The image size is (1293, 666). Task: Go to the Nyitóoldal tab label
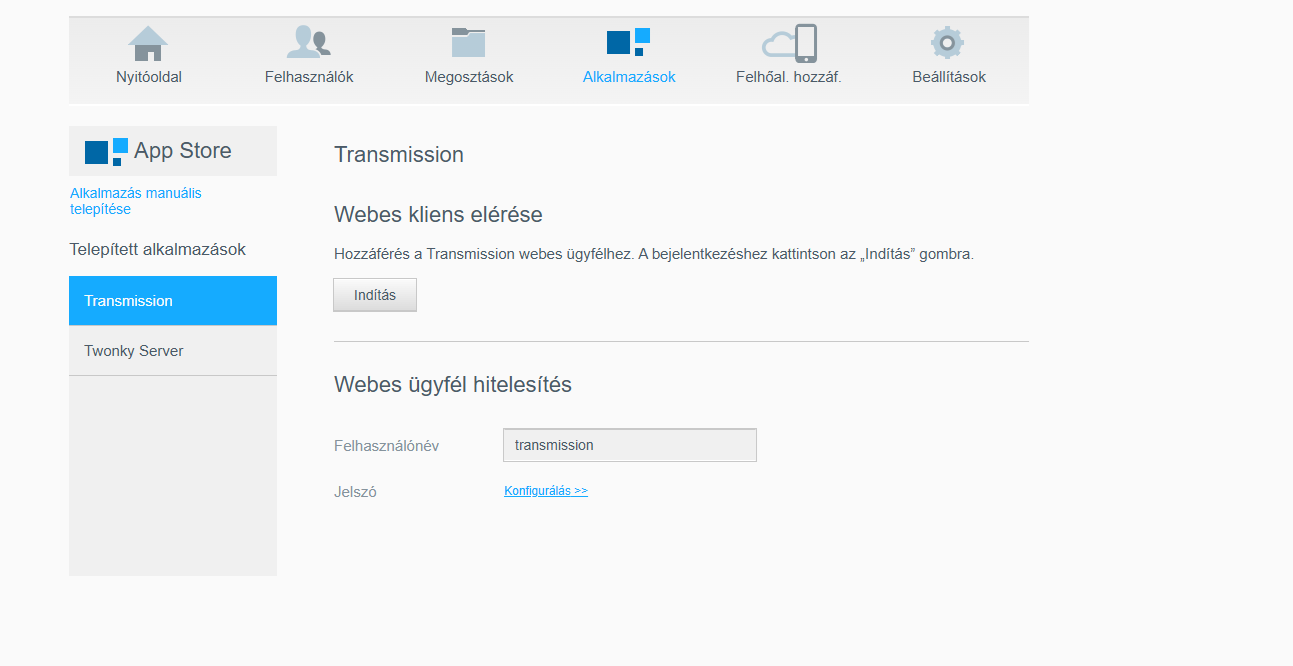coord(149,77)
